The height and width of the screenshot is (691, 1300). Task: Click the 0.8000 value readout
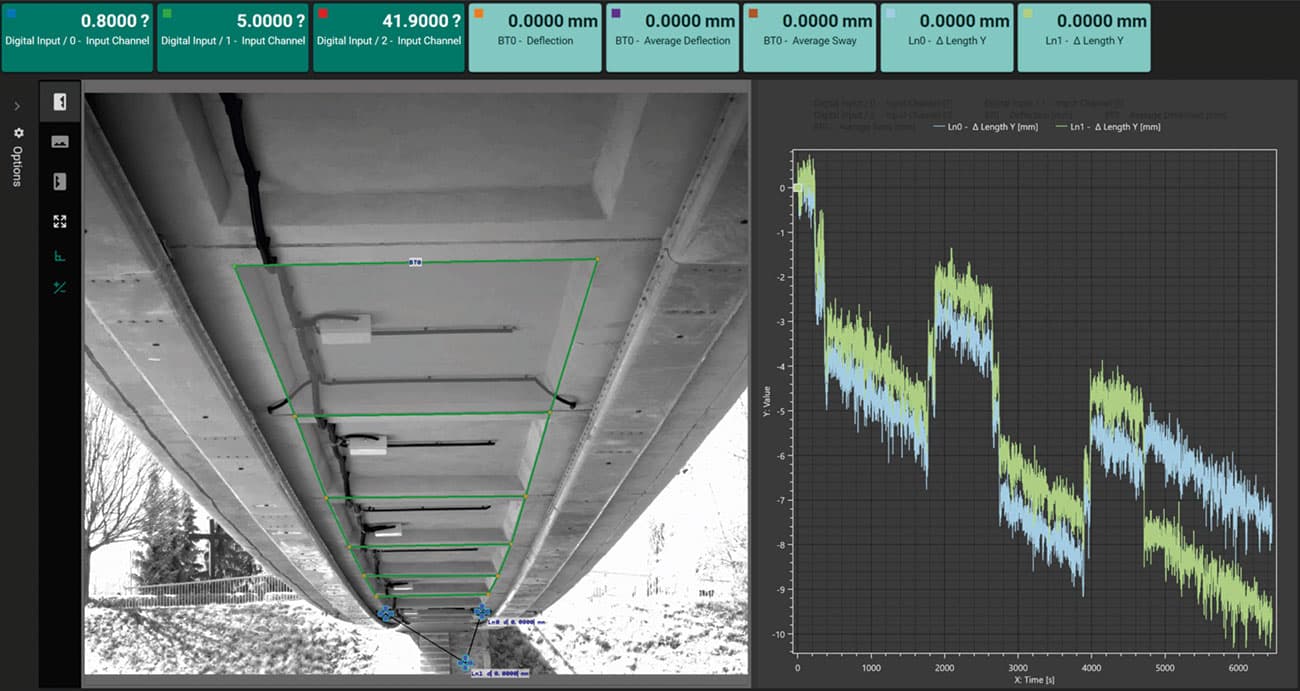click(x=115, y=21)
